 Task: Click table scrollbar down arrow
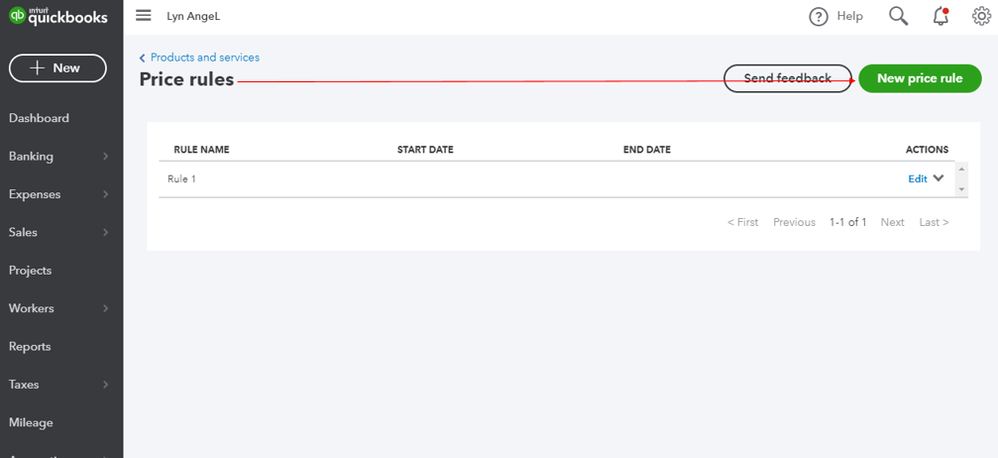click(x=961, y=190)
